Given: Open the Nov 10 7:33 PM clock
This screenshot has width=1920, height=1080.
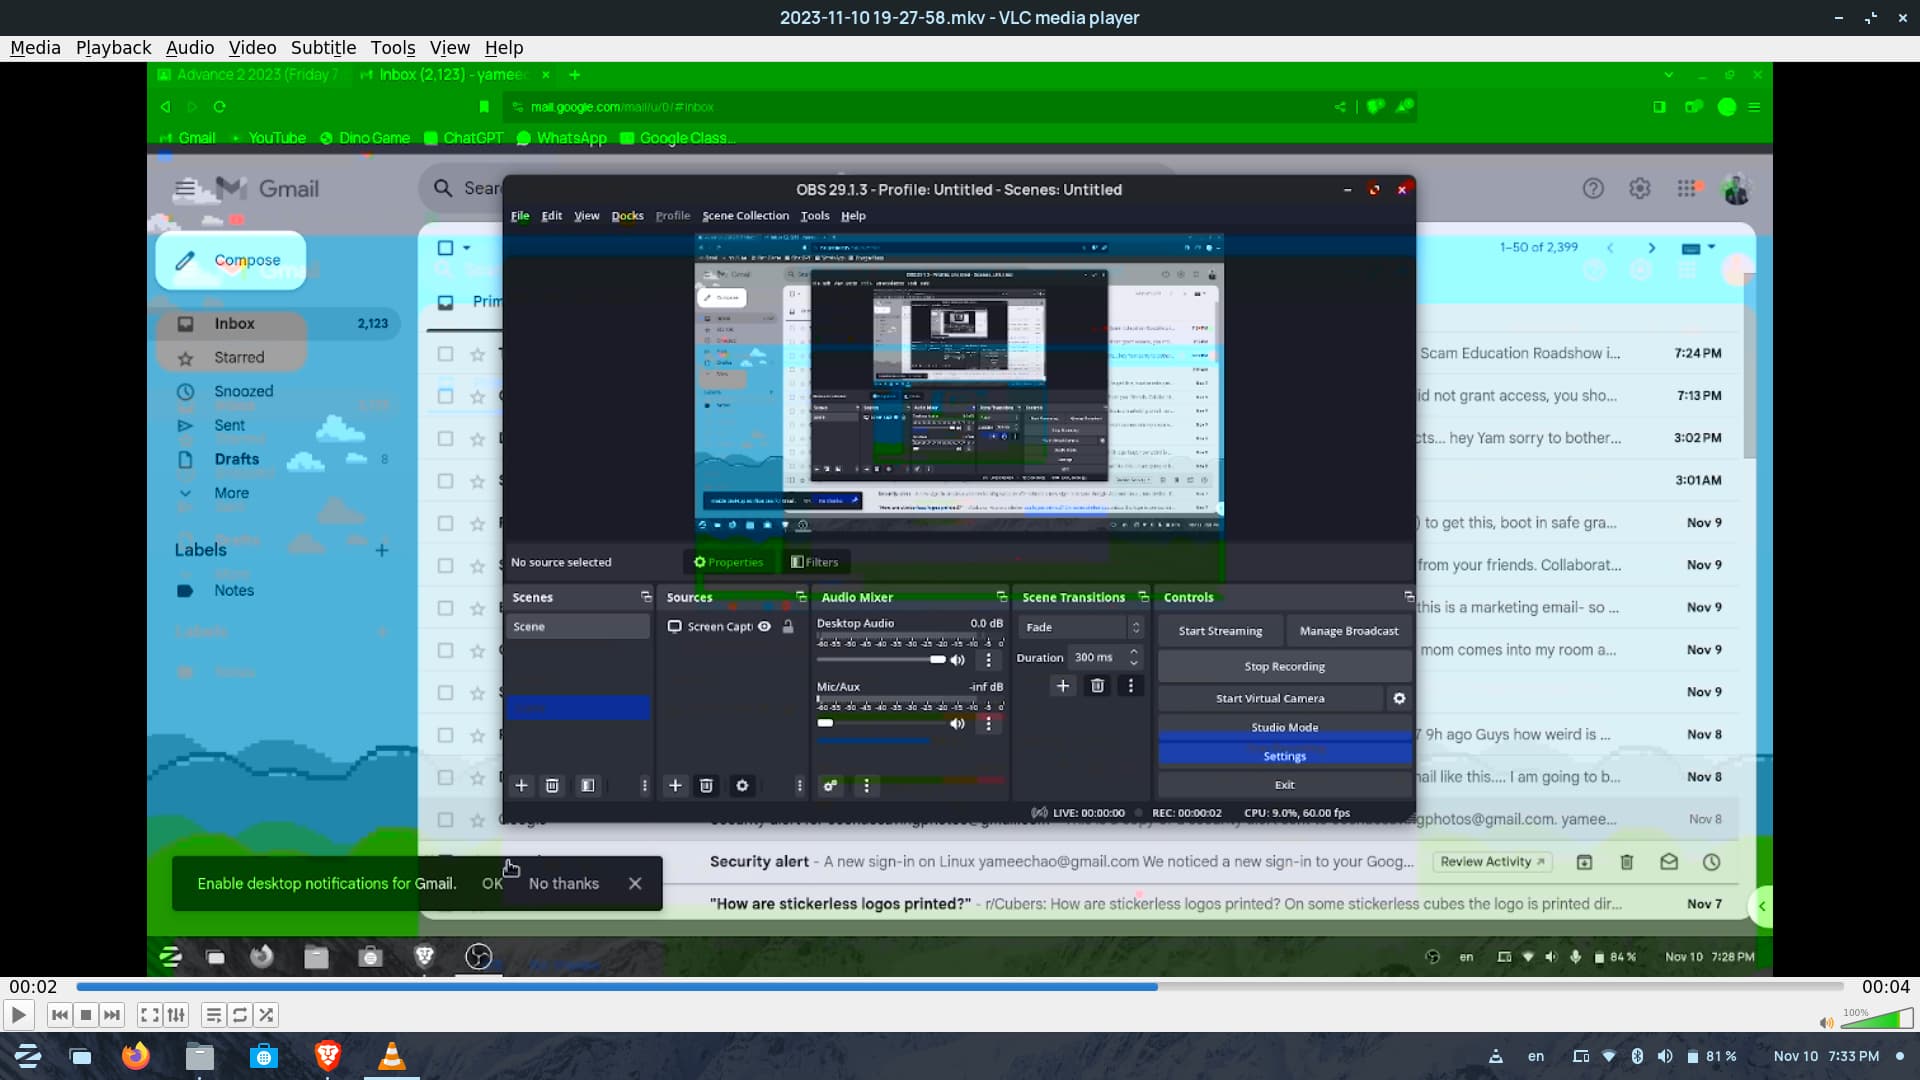Looking at the screenshot, I should point(1826,1056).
